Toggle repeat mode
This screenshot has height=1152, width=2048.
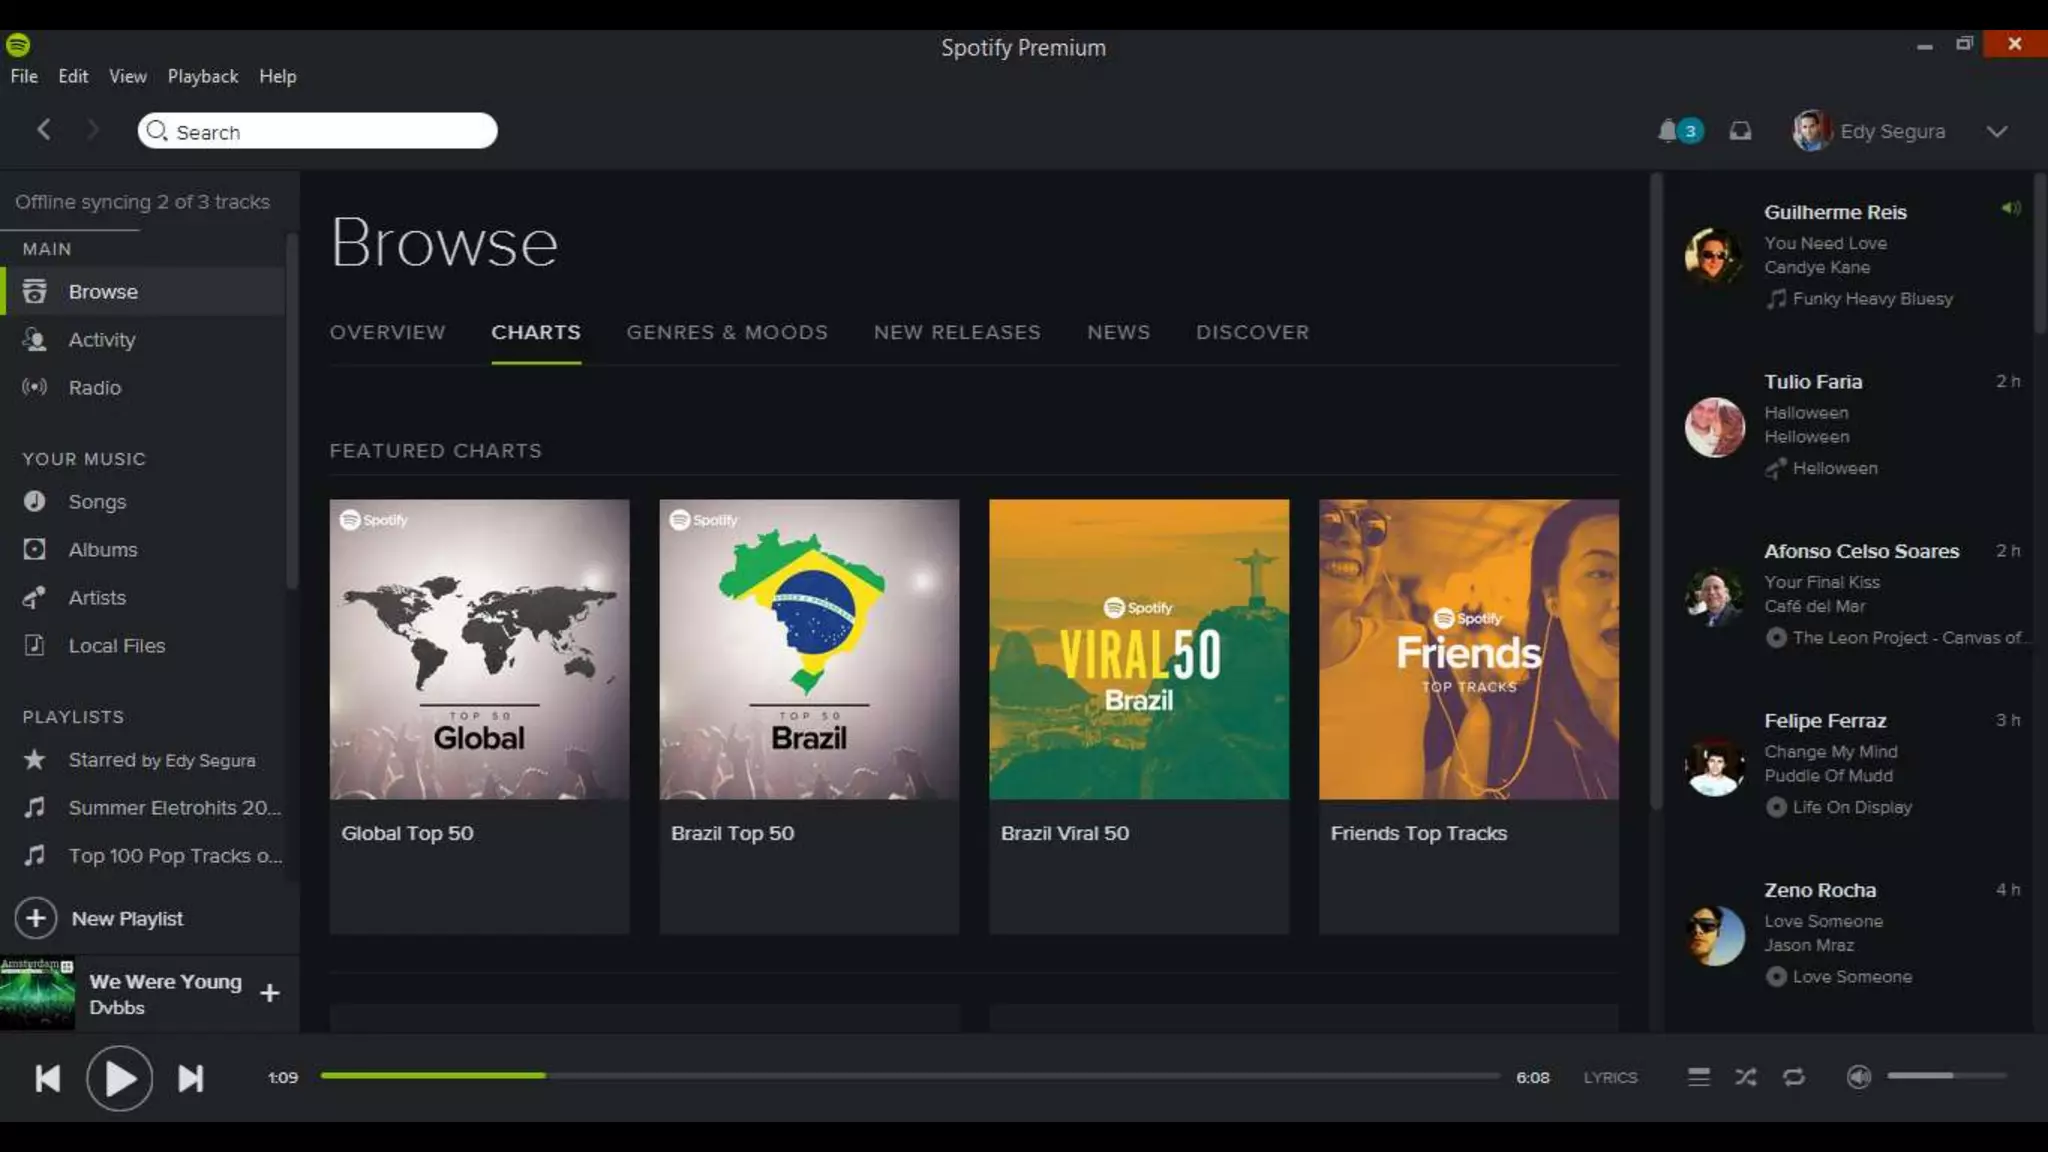(1794, 1077)
